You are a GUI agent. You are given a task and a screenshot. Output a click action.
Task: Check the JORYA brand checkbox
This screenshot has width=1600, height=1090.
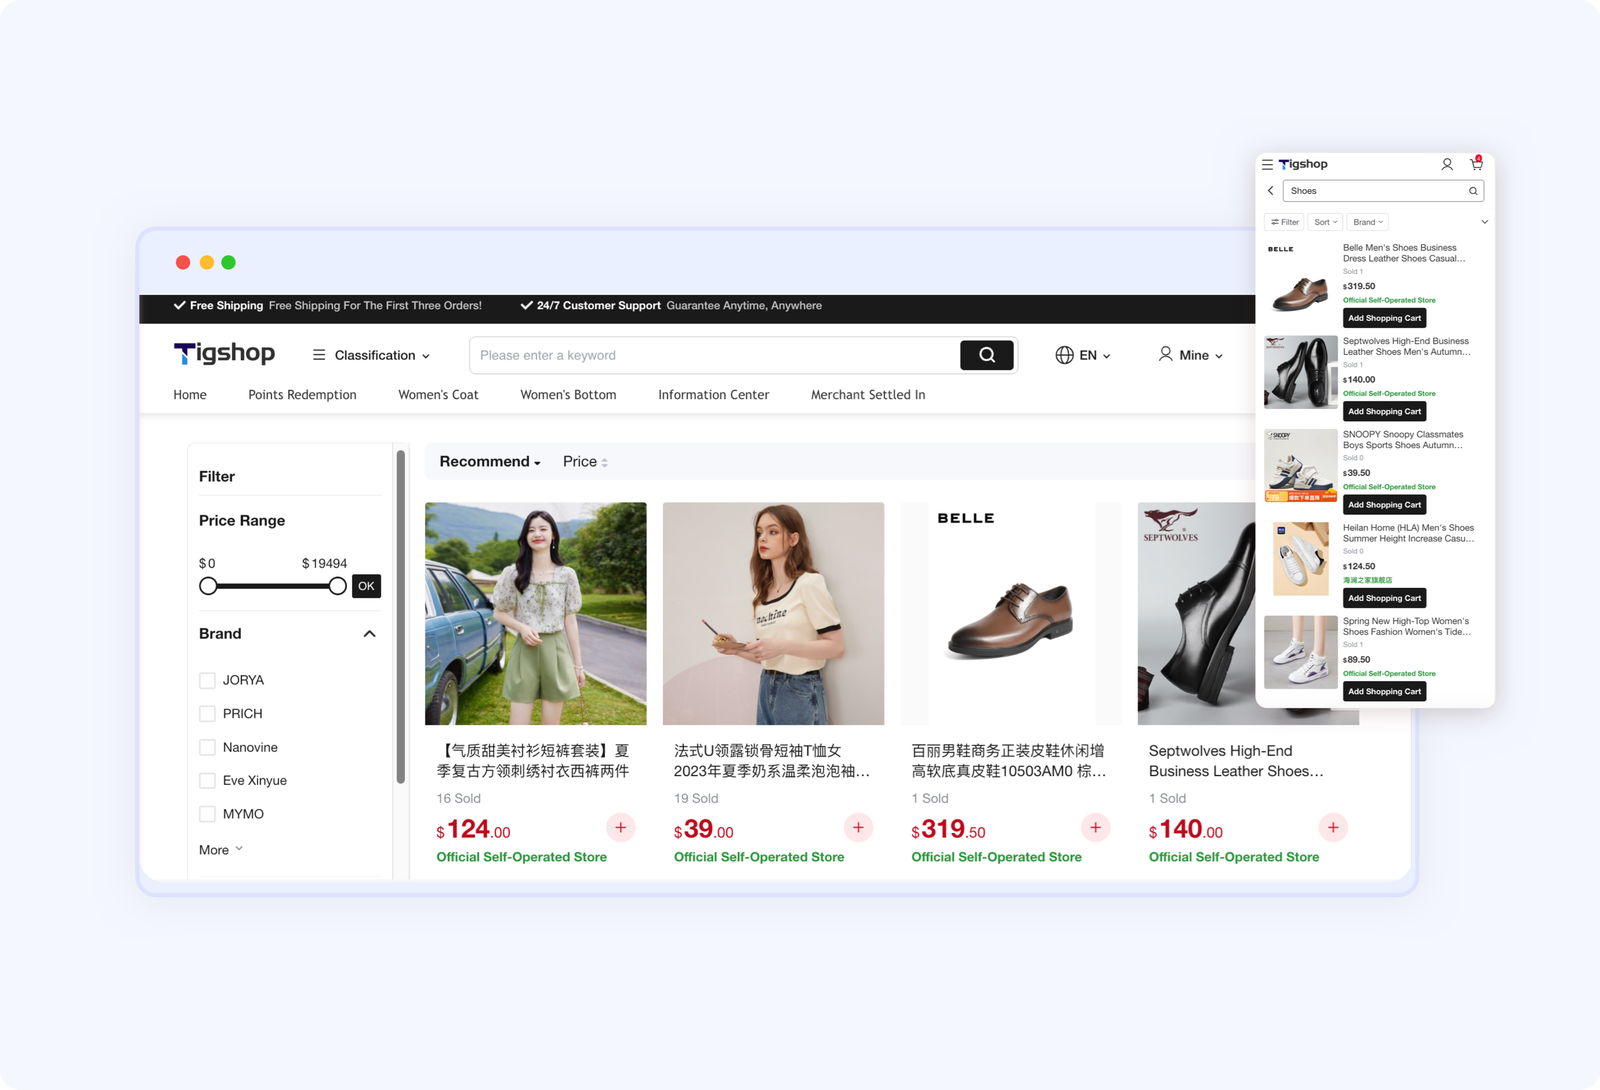(208, 680)
